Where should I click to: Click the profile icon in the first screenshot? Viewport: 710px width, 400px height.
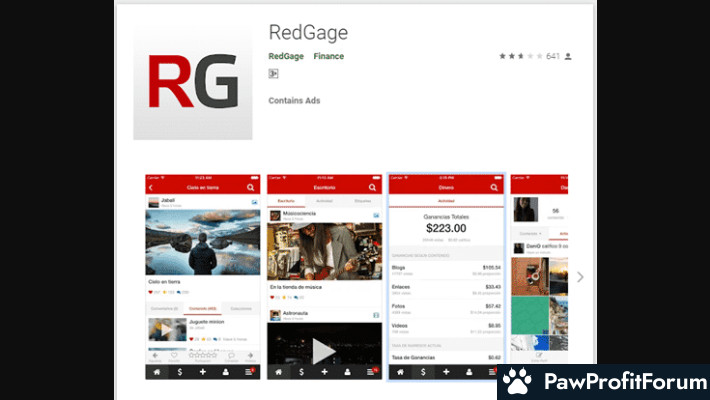225,372
